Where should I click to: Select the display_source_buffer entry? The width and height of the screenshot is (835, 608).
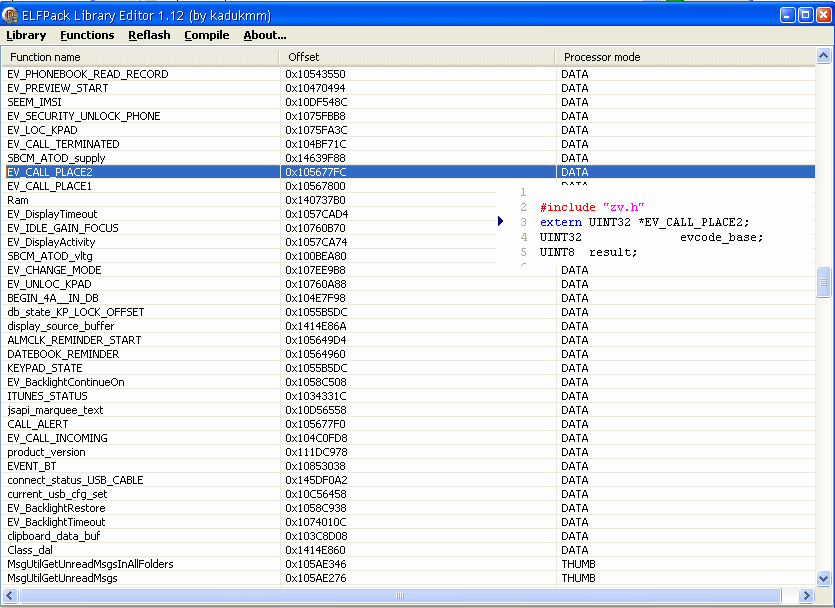(x=408, y=326)
